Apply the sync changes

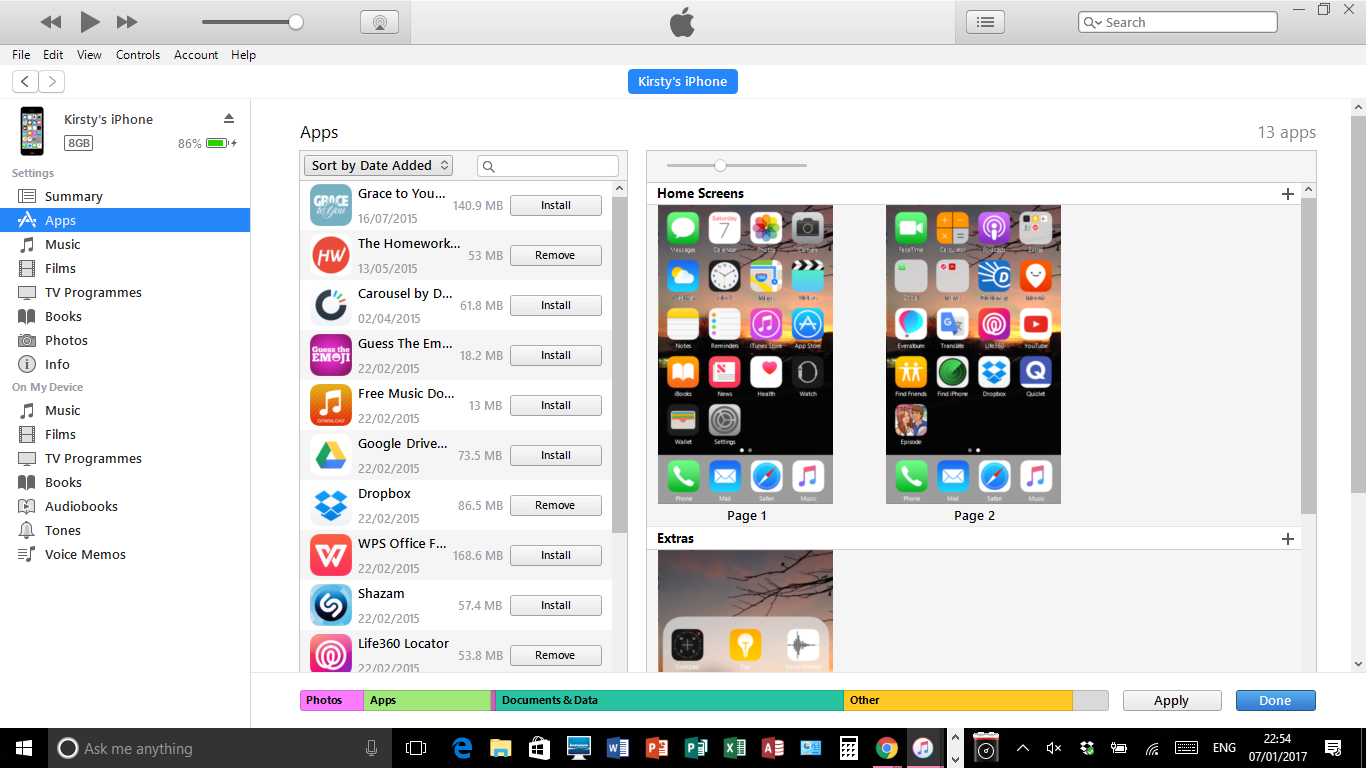[x=1172, y=701]
